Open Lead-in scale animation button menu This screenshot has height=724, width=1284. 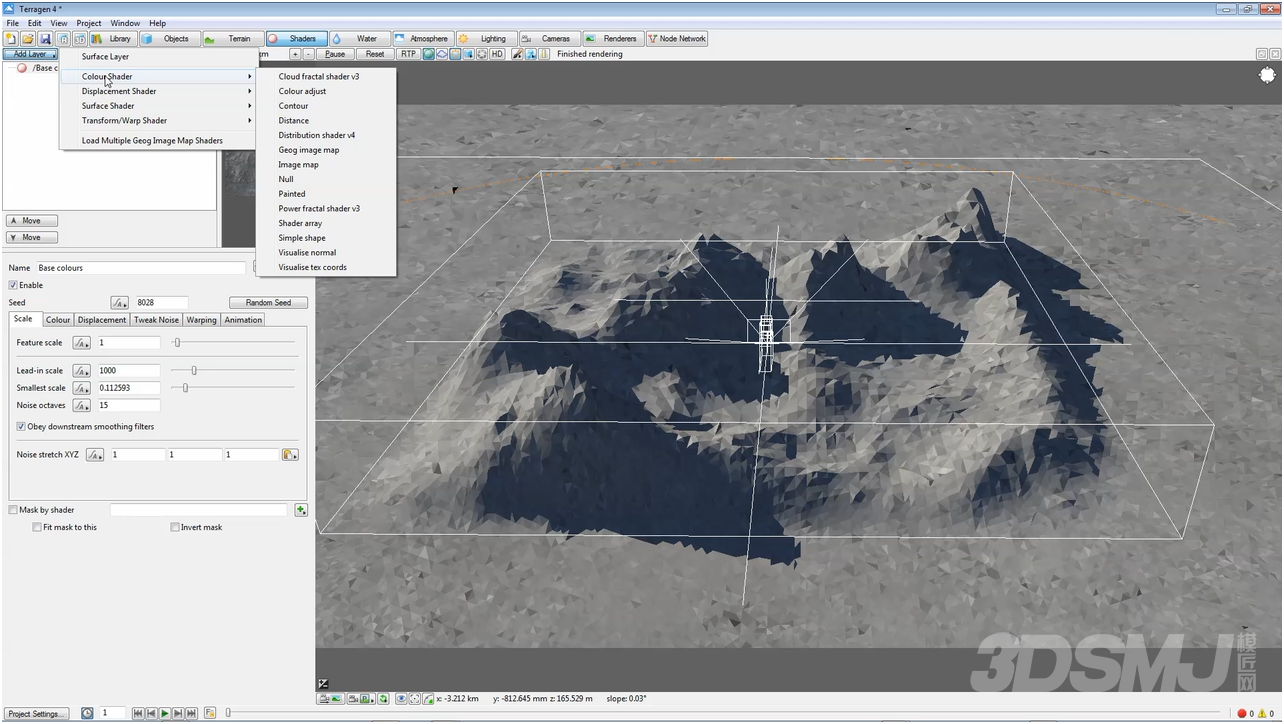click(82, 371)
